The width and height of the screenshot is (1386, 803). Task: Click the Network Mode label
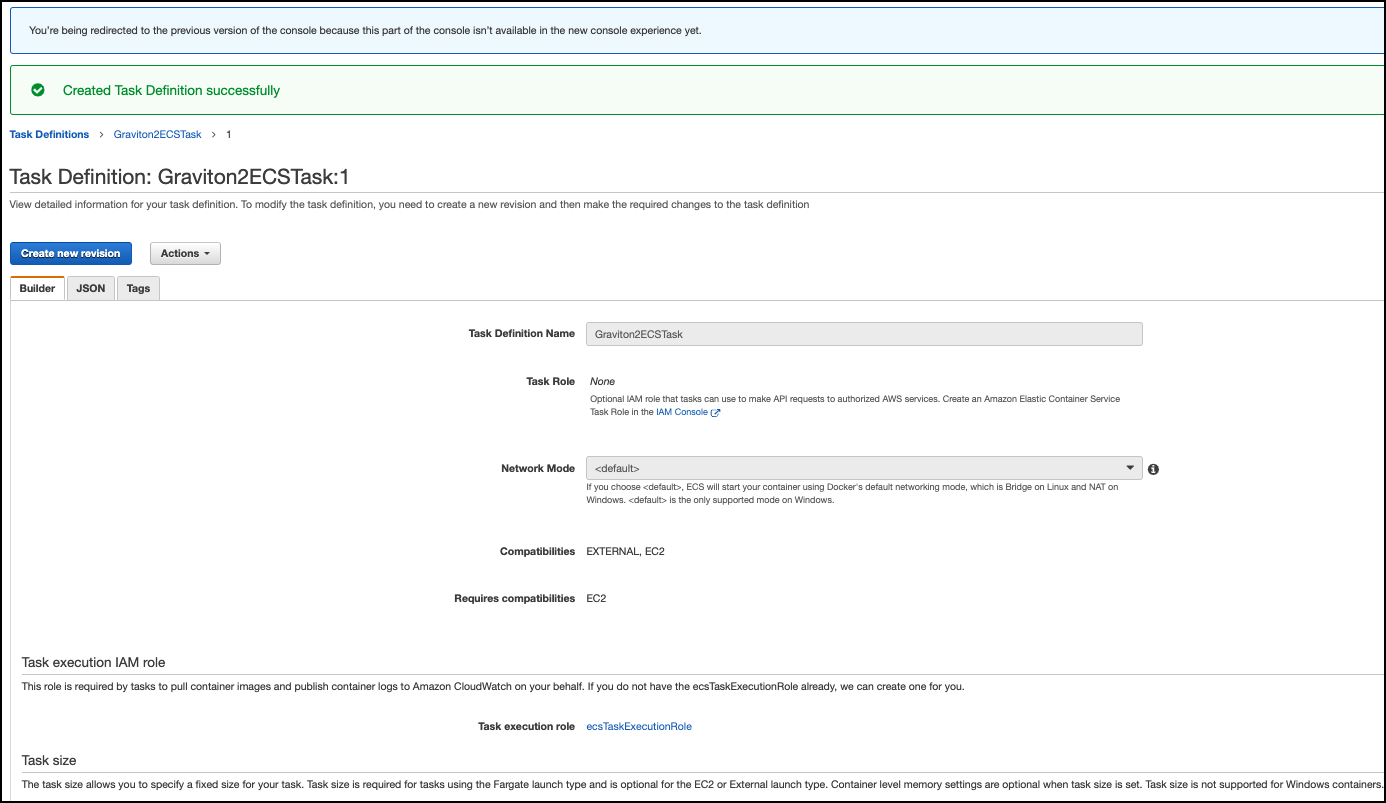coord(538,468)
